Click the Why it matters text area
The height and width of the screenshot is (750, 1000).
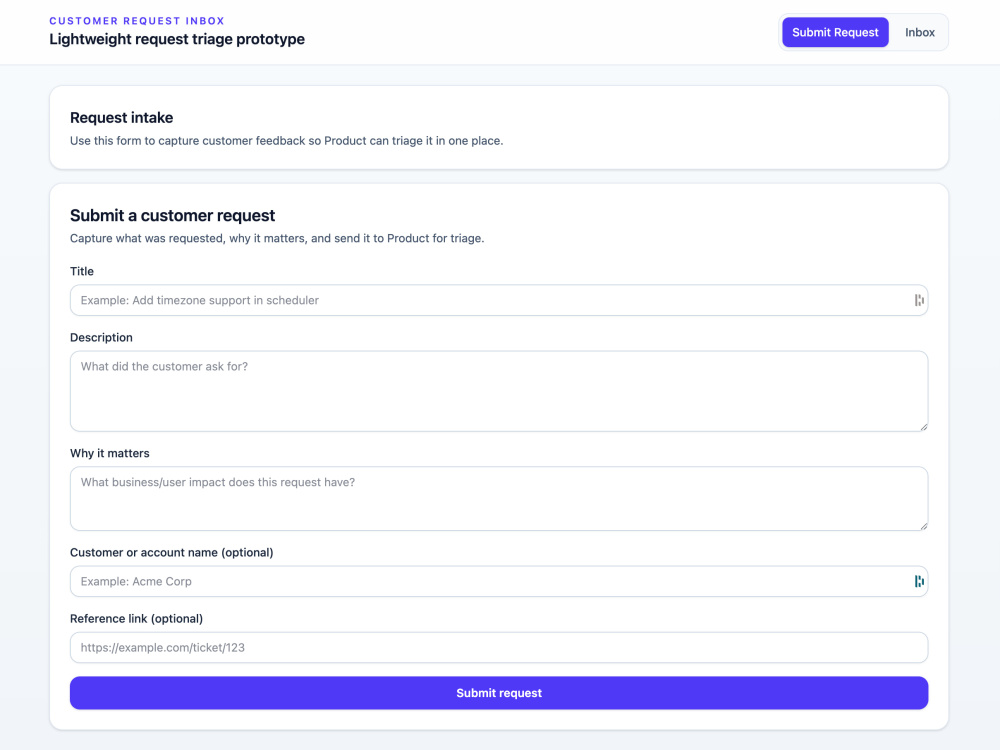pos(499,498)
